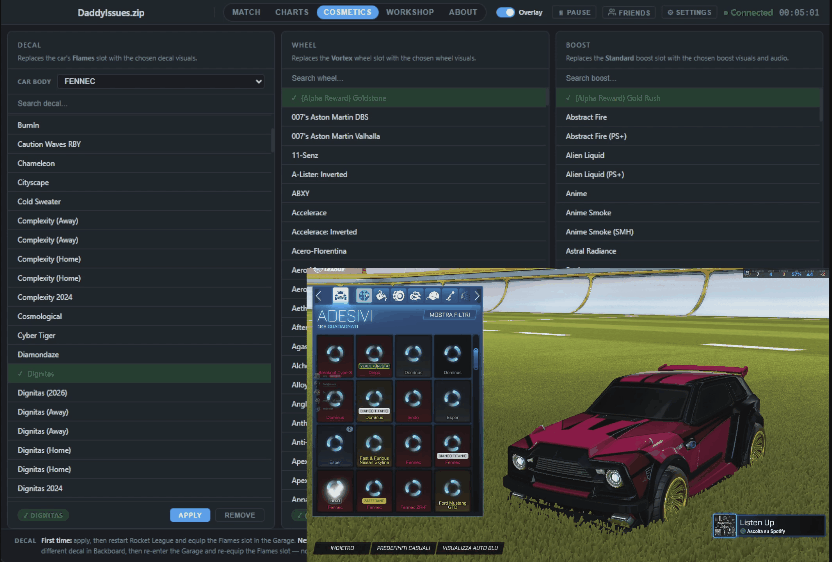Viewport: 832px width, 562px height.
Task: Select the Ford Mustang GTD decal tile
Action: tap(452, 491)
